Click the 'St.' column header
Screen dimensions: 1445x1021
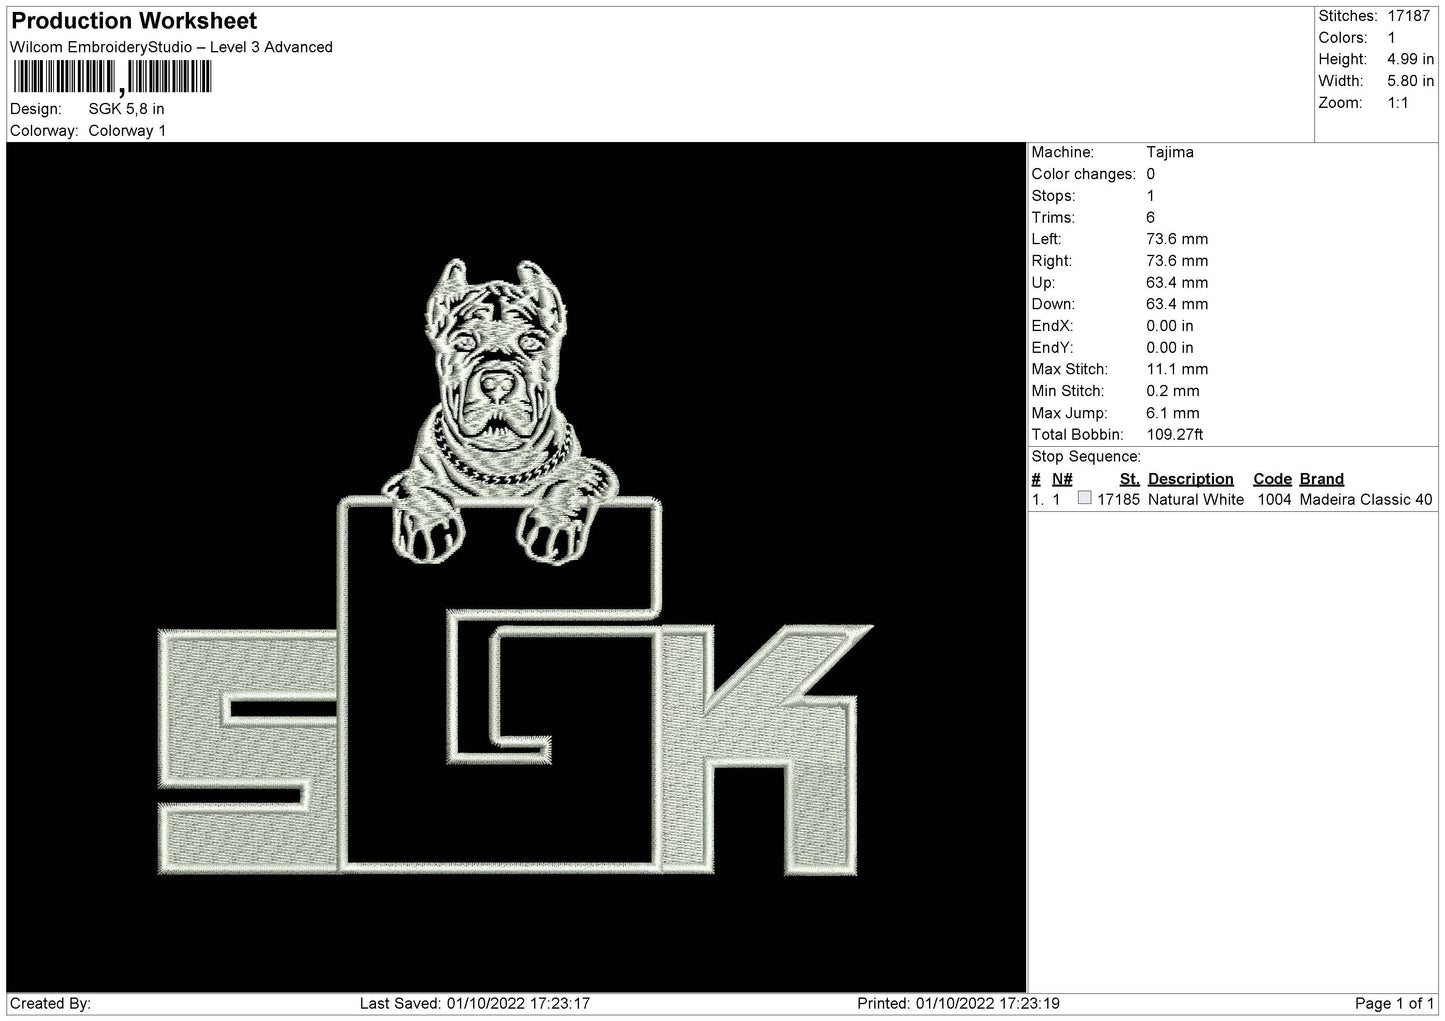coord(1130,479)
